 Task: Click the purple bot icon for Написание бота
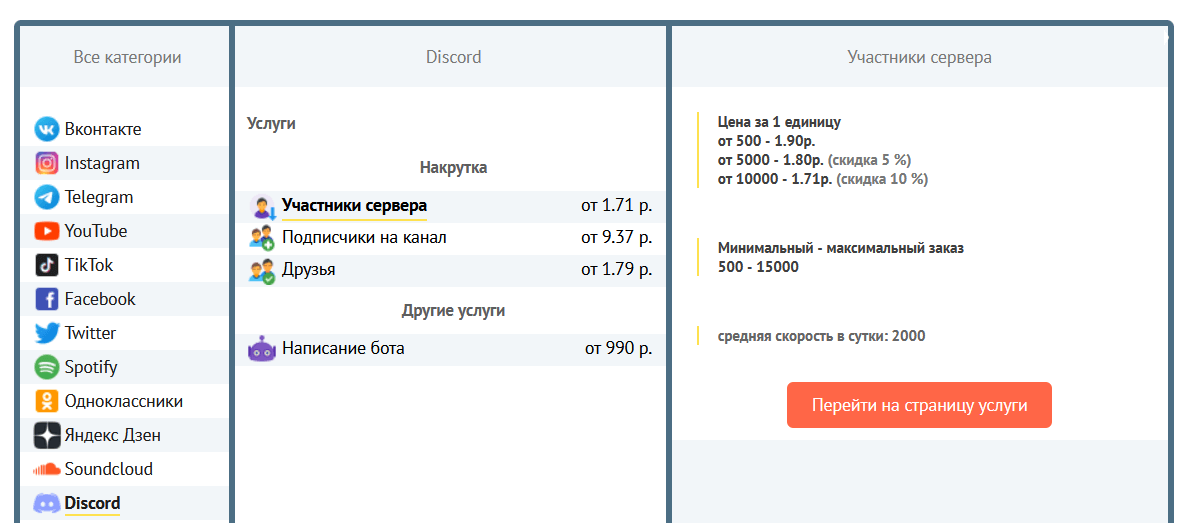tap(262, 349)
